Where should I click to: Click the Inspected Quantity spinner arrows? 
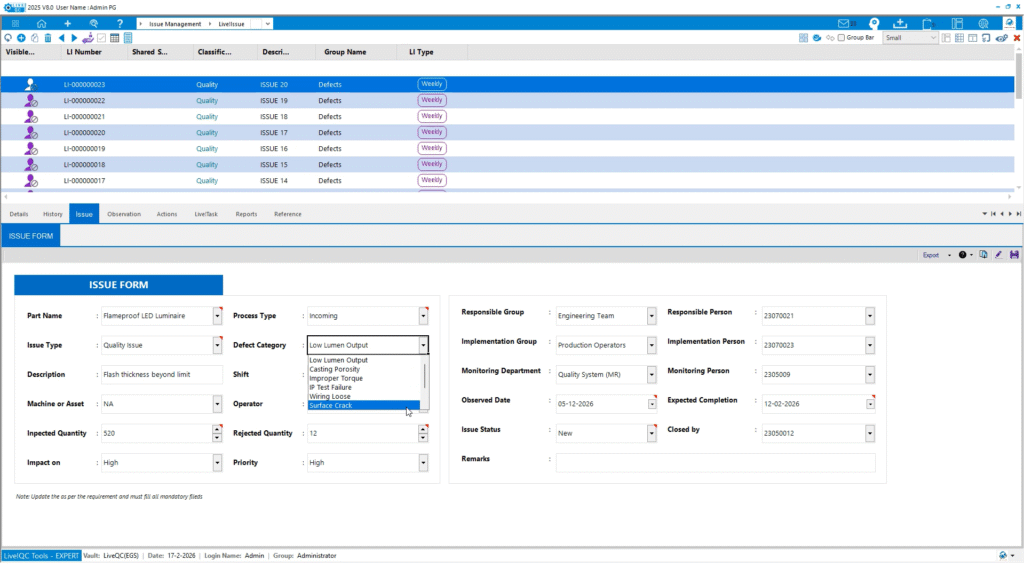click(217, 433)
